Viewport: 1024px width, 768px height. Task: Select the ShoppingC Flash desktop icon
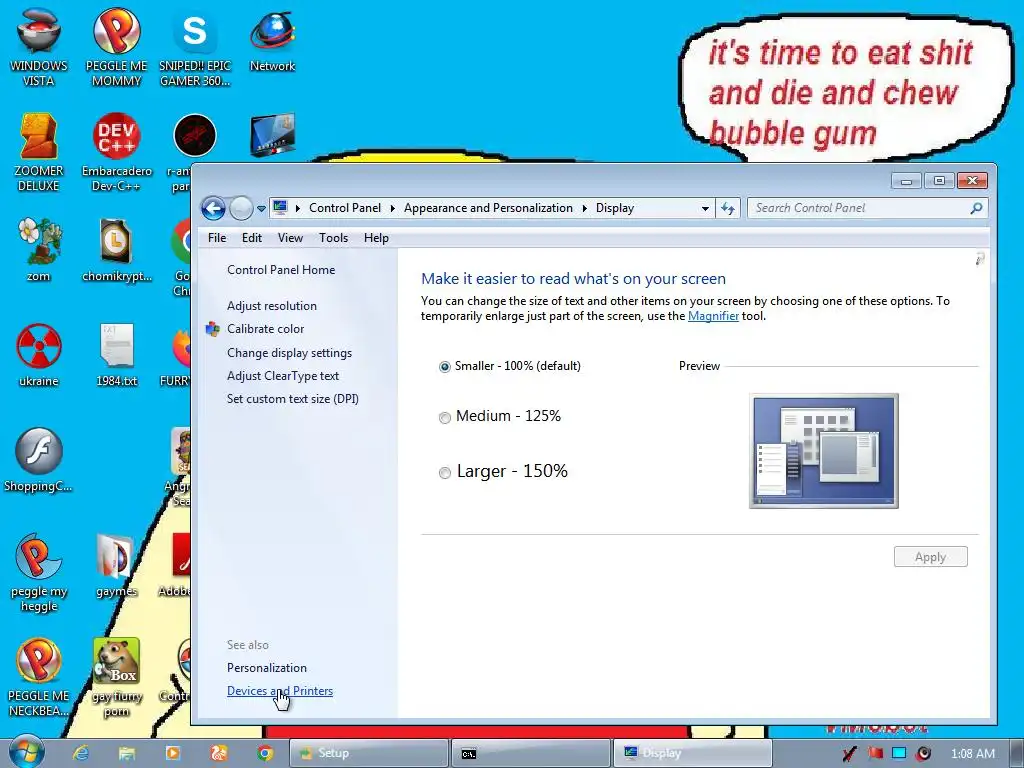point(39,460)
